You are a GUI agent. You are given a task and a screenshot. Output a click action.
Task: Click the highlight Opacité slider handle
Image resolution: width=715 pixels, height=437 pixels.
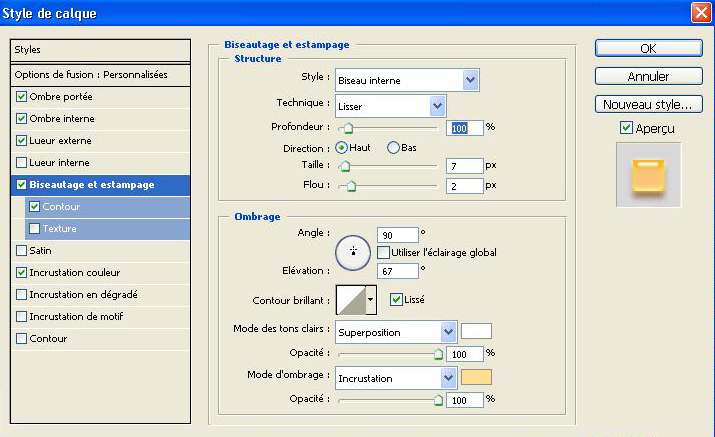[438, 354]
